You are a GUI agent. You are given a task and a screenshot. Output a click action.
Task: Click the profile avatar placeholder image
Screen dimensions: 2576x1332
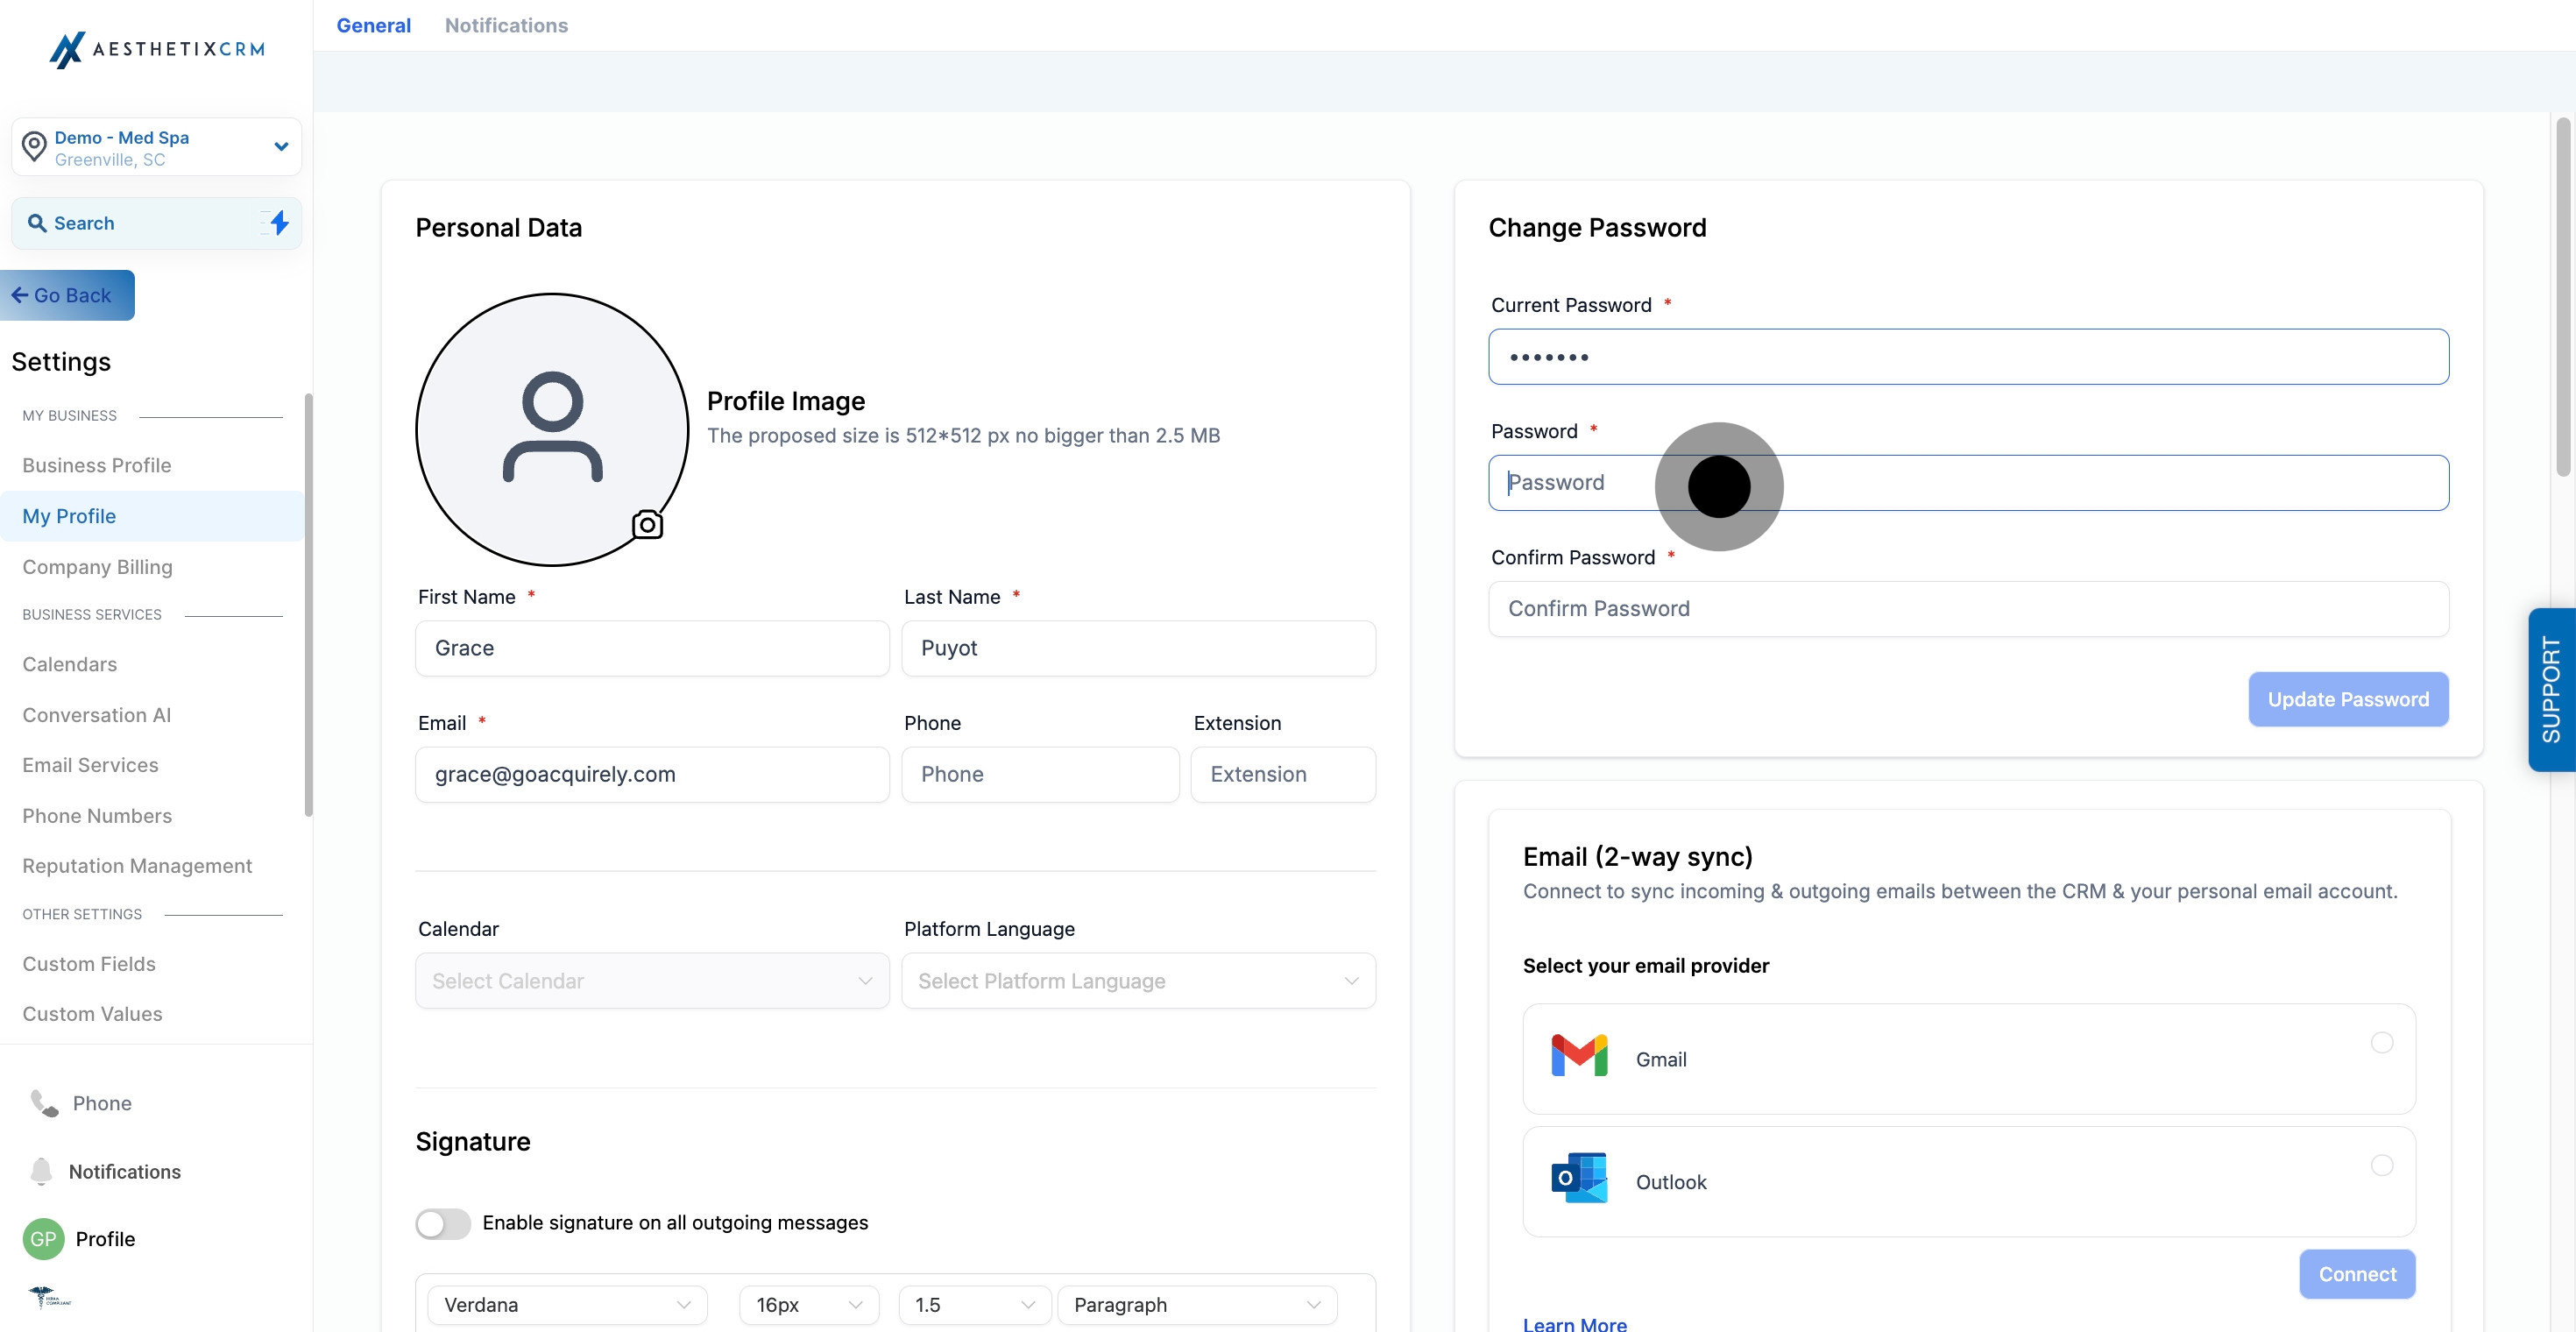tap(552, 429)
